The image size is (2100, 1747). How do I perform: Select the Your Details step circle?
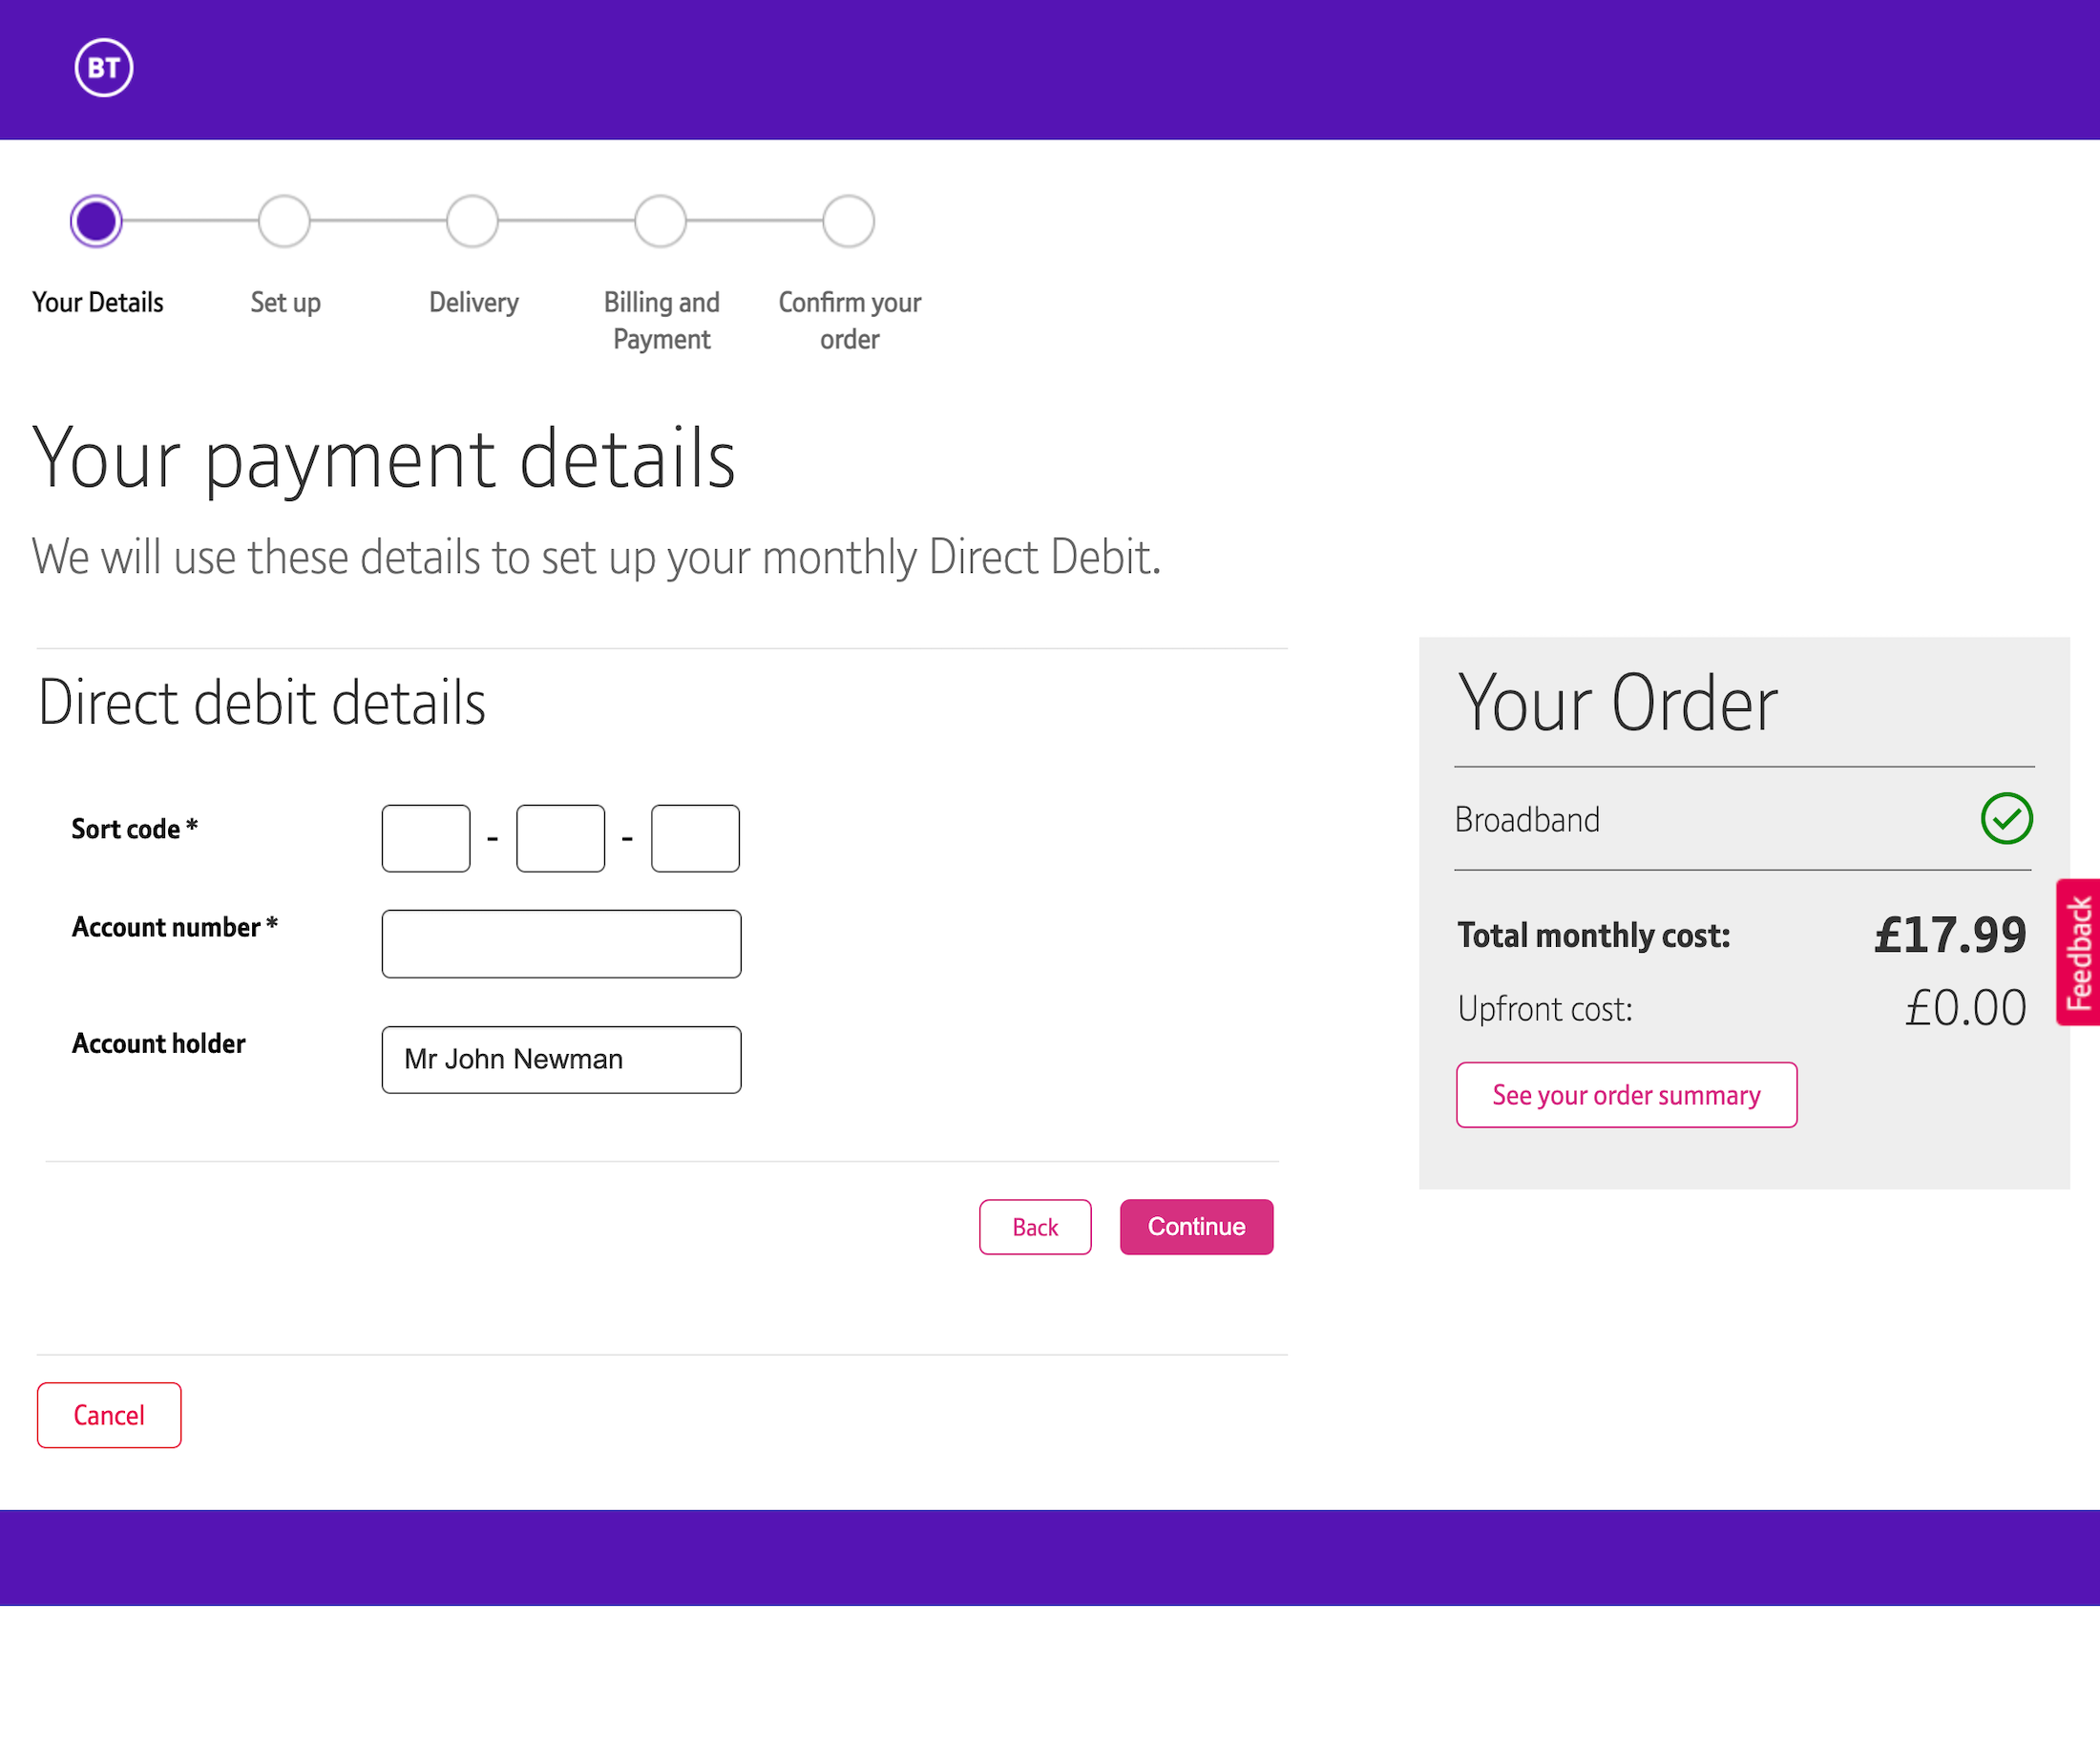tap(96, 221)
